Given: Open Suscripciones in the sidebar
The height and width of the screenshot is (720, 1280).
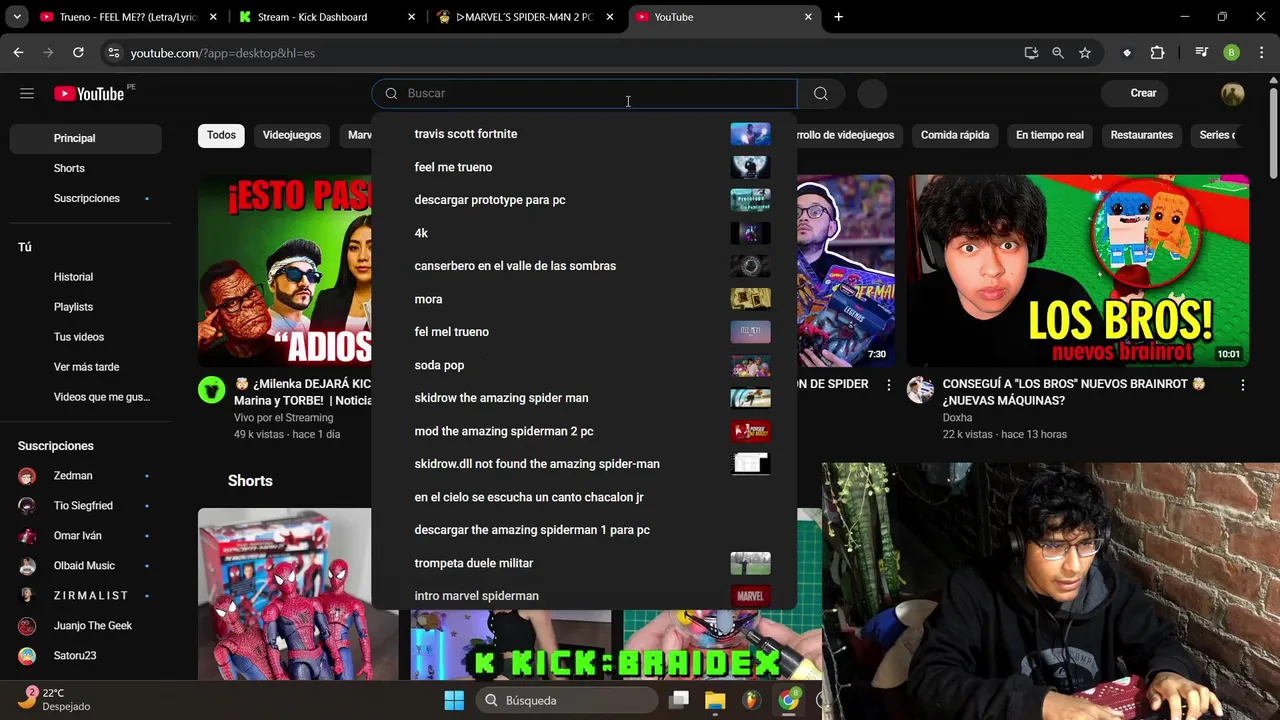Looking at the screenshot, I should tap(85, 198).
